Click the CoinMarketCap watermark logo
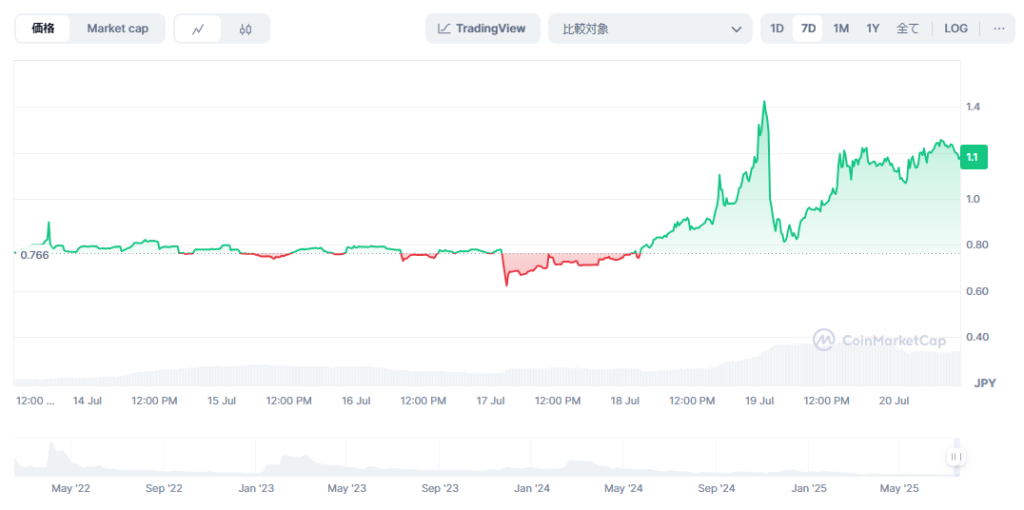1024x510 pixels. [x=879, y=341]
